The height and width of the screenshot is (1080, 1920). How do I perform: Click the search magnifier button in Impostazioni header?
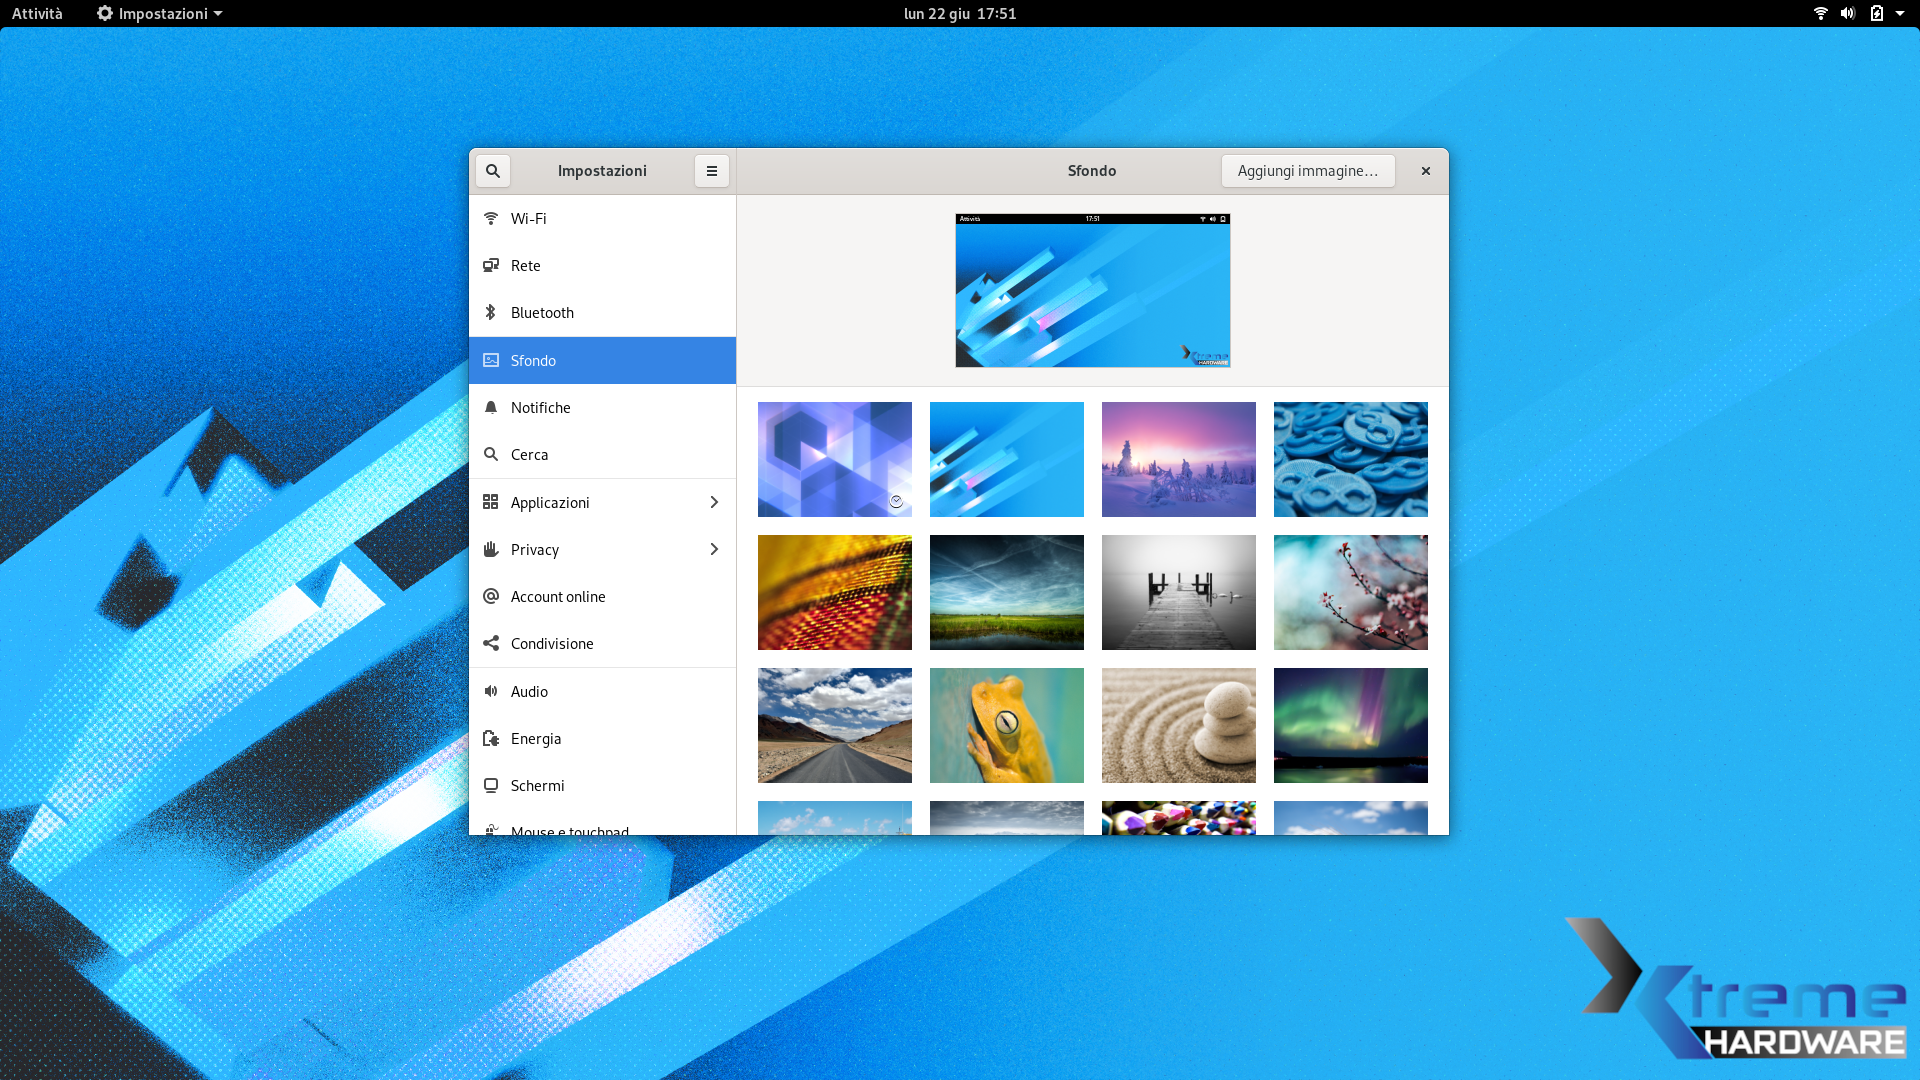(x=493, y=171)
